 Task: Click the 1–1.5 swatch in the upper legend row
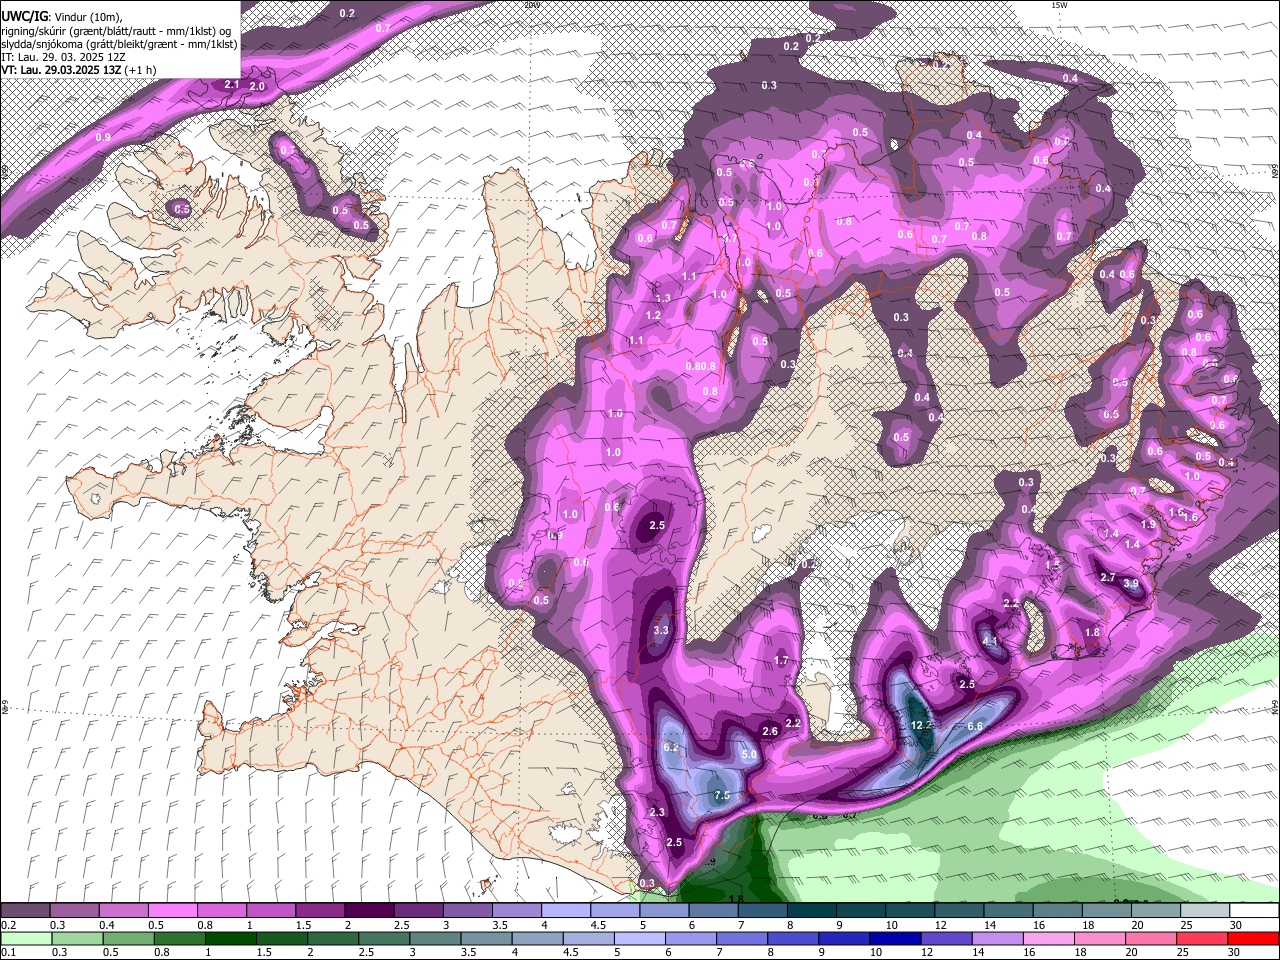tap(271, 911)
